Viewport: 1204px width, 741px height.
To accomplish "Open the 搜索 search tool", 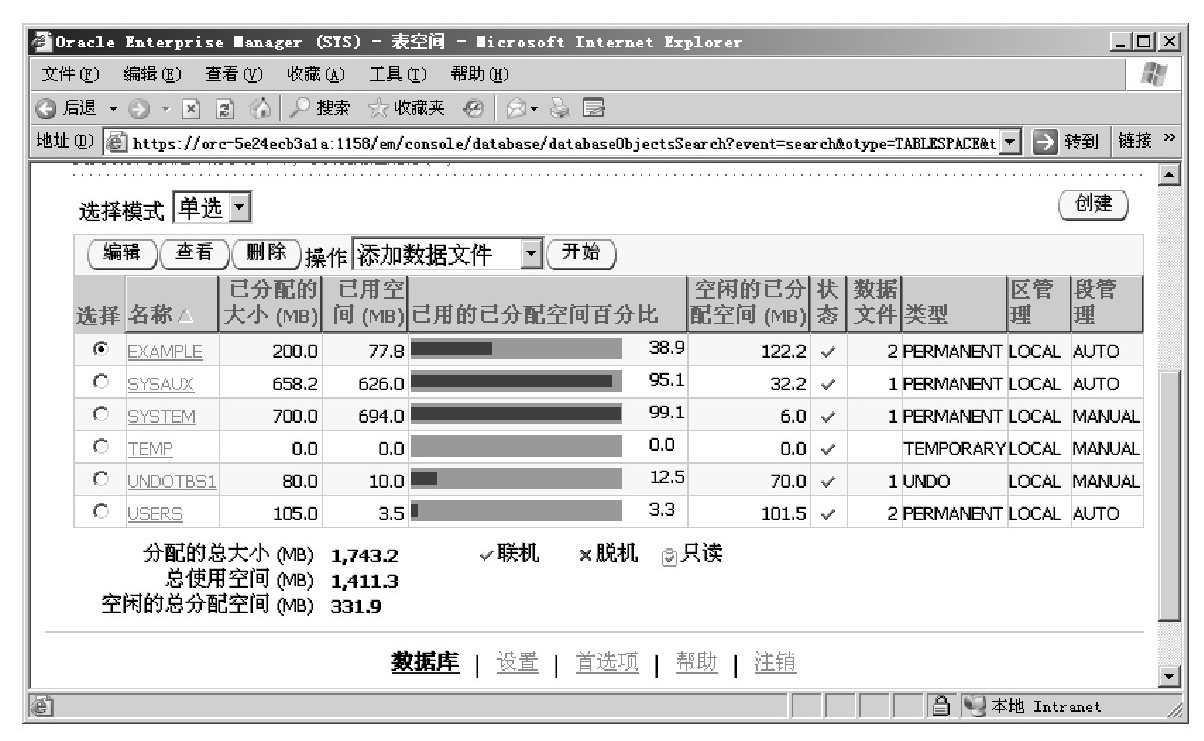I will coord(318,106).
